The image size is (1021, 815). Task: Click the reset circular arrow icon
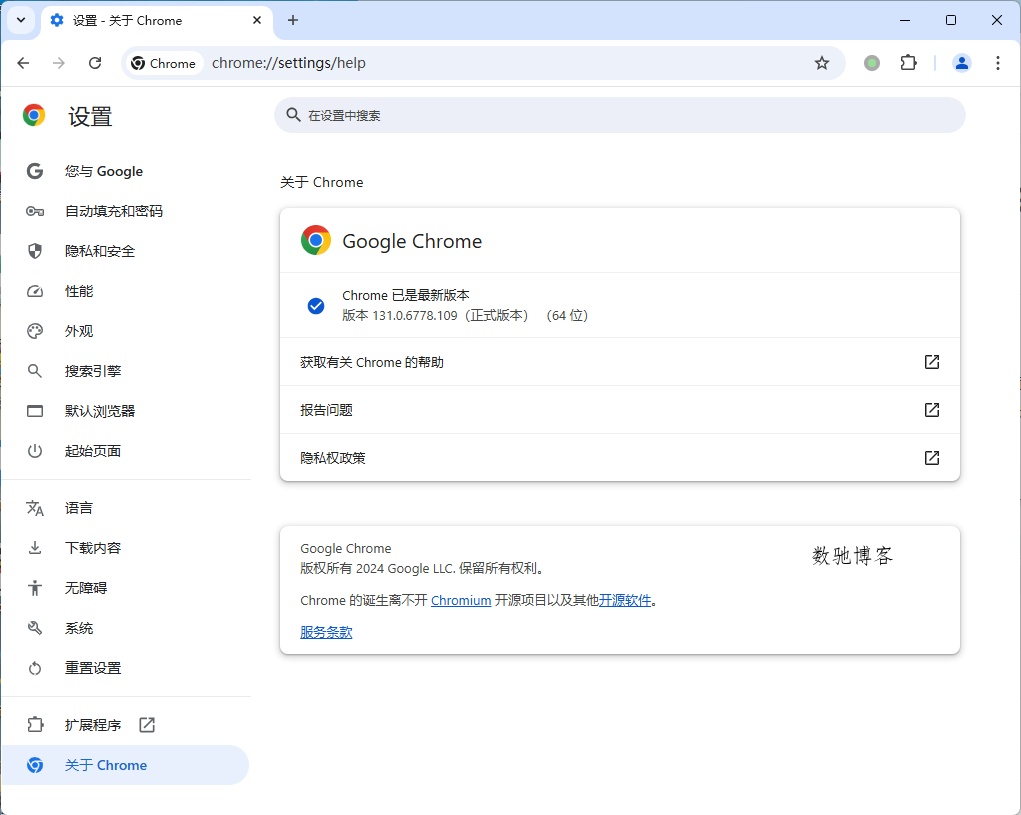[x=35, y=669]
